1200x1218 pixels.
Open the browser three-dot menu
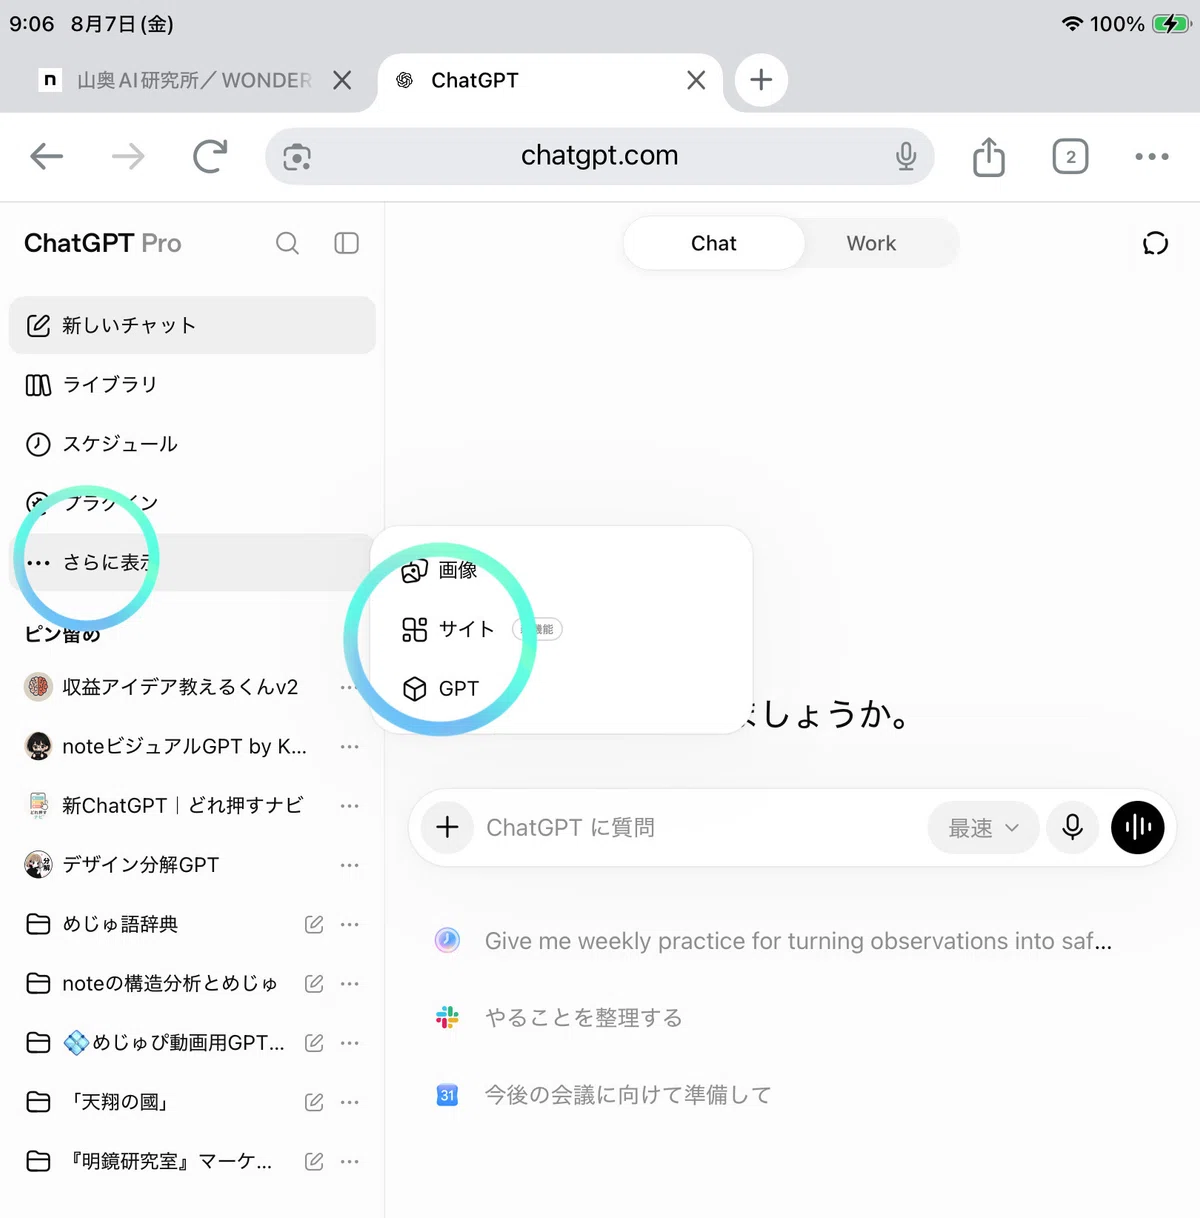pyautogui.click(x=1152, y=156)
